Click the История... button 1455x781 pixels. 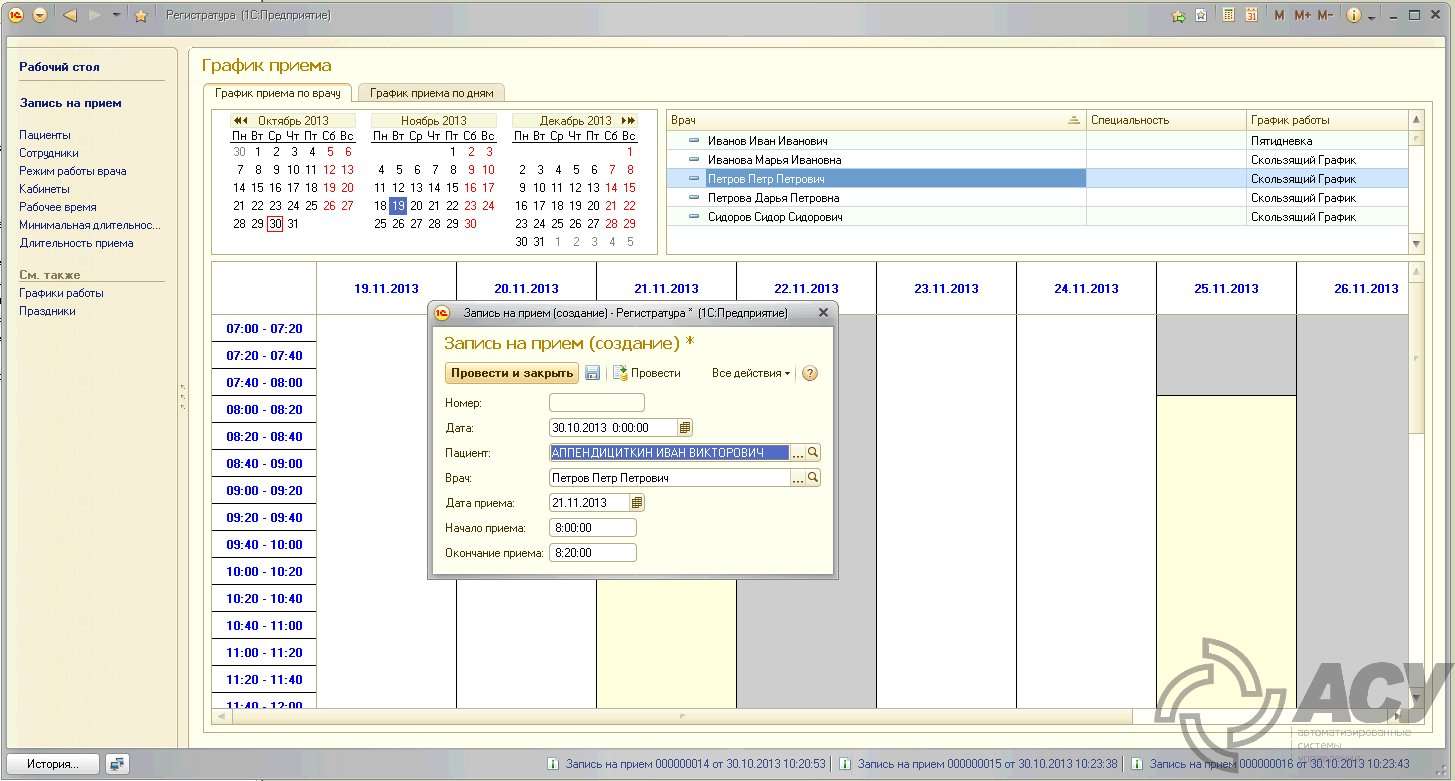(x=53, y=764)
